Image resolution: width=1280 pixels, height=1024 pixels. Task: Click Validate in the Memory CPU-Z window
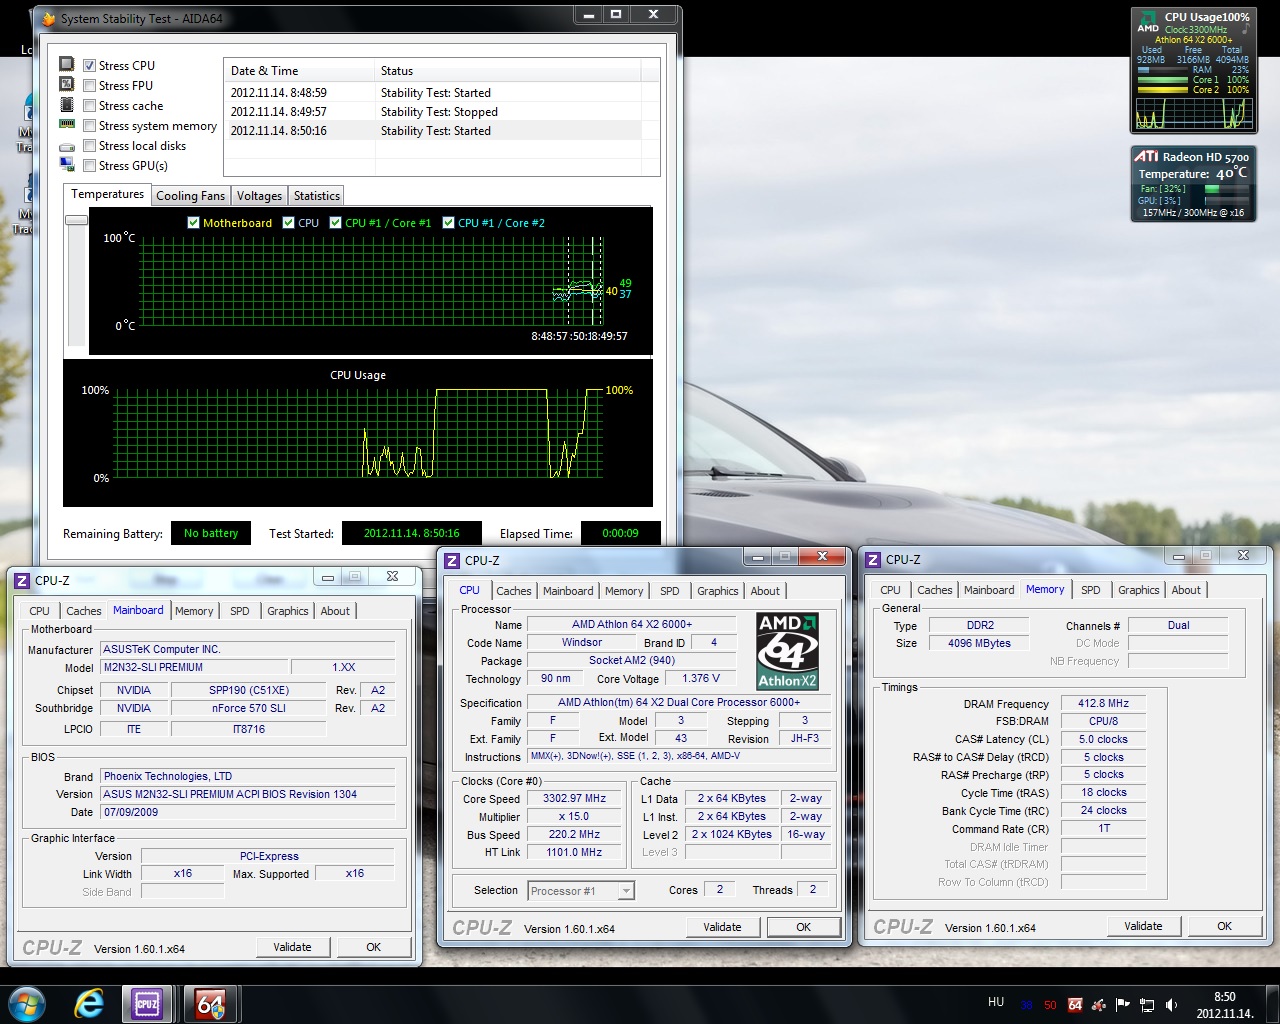pyautogui.click(x=1143, y=926)
